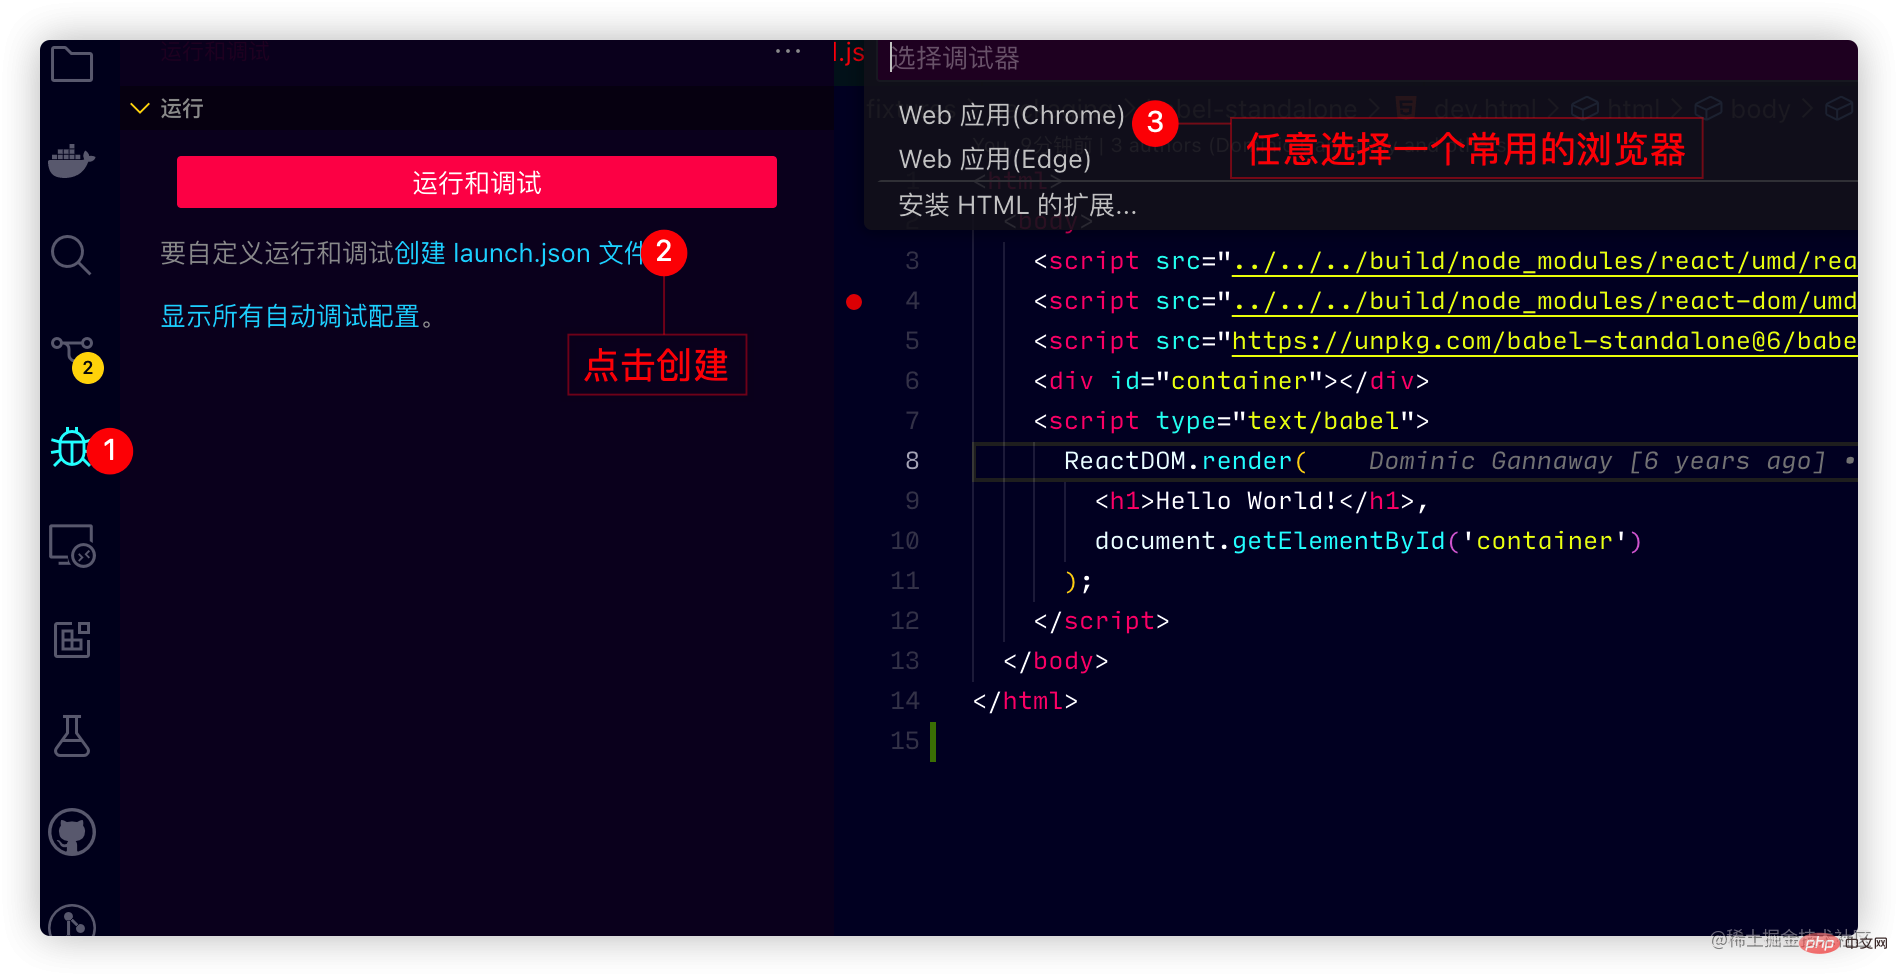Screen dimensions: 1898x976
Task: Select Web 应用(Edge) debugger option
Action: 994,160
